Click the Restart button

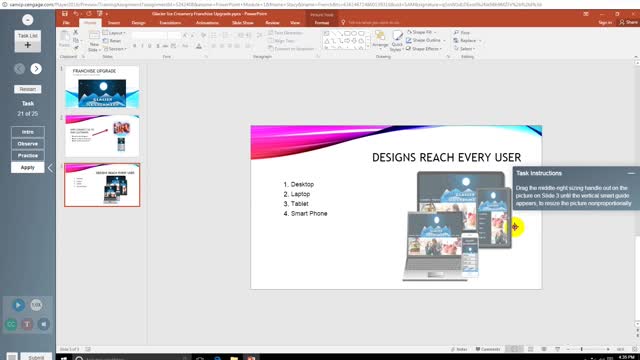click(x=28, y=89)
